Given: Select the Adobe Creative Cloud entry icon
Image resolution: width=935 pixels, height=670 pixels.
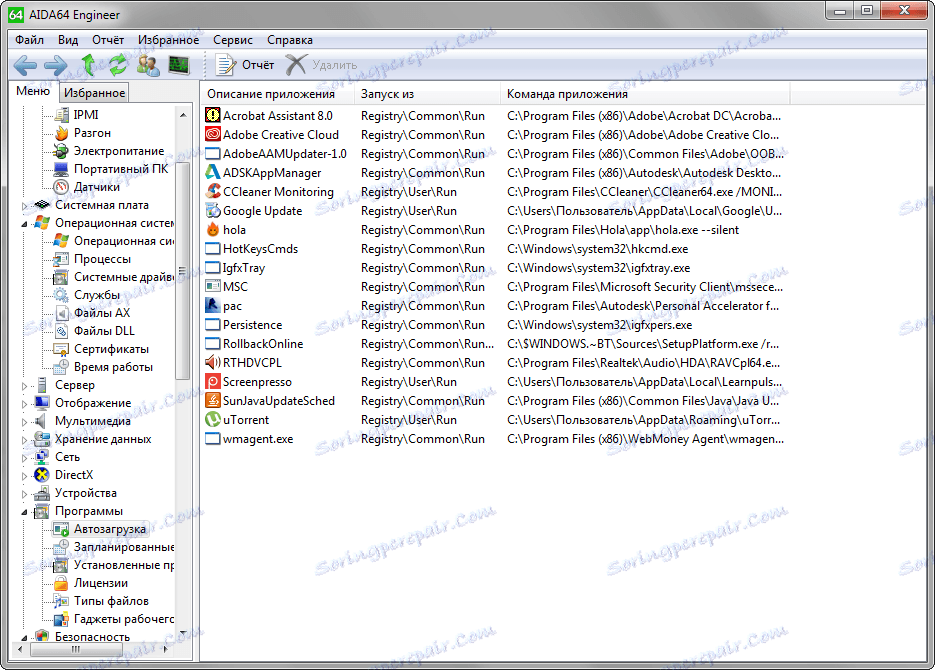Looking at the screenshot, I should (x=212, y=134).
